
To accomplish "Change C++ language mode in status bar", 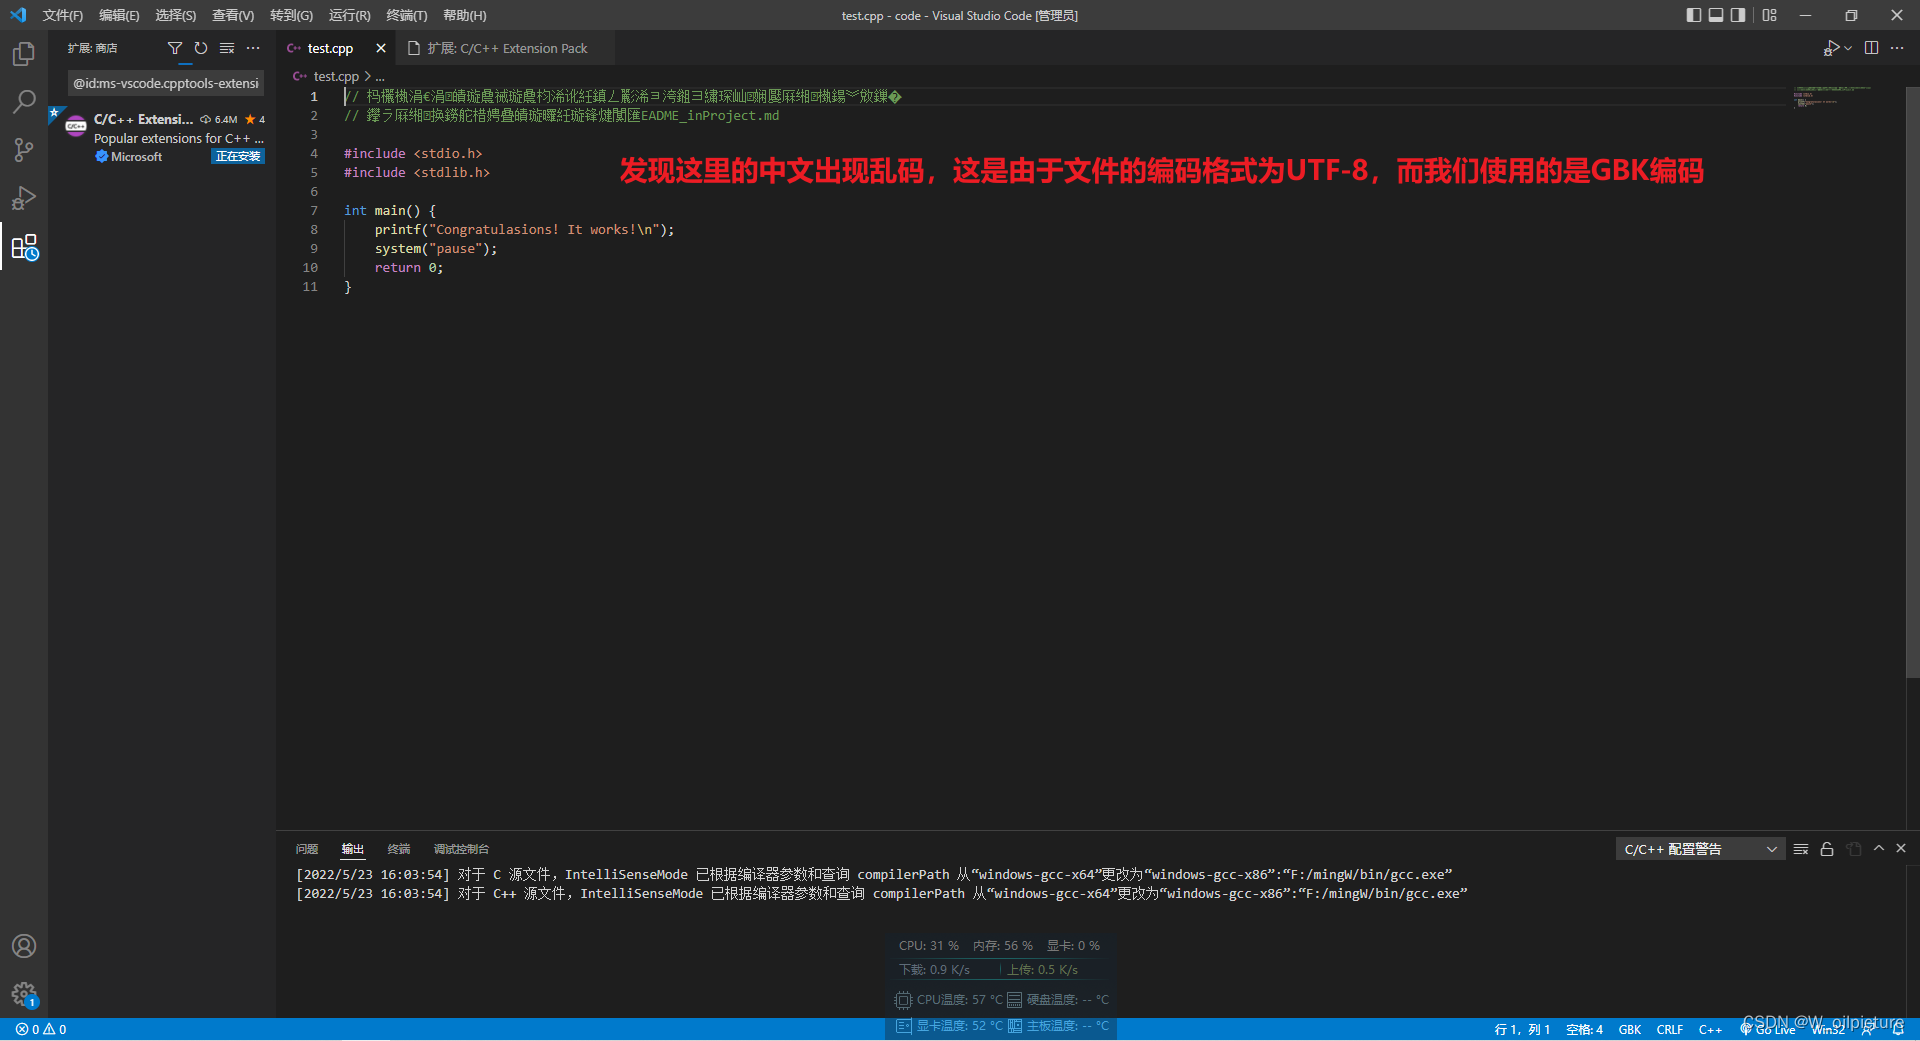I will tap(1710, 1029).
